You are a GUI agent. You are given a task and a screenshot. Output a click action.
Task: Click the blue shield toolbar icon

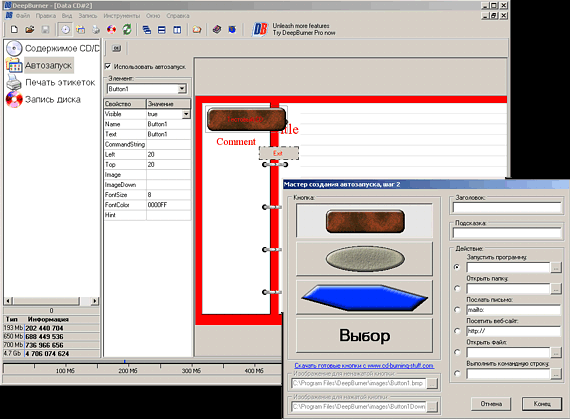tap(232, 29)
